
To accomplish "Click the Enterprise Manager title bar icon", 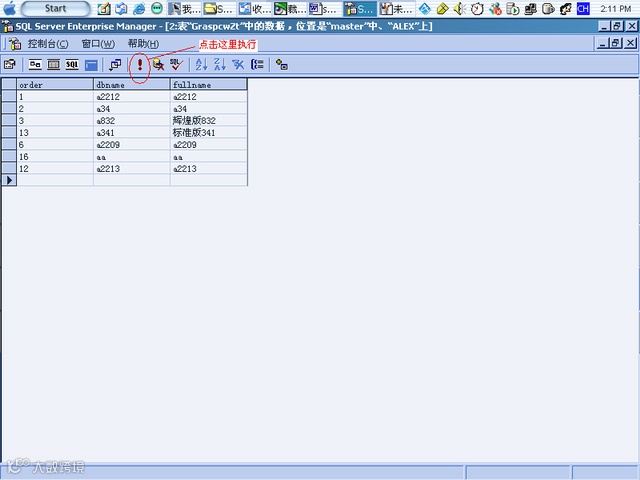I will 8,27.
